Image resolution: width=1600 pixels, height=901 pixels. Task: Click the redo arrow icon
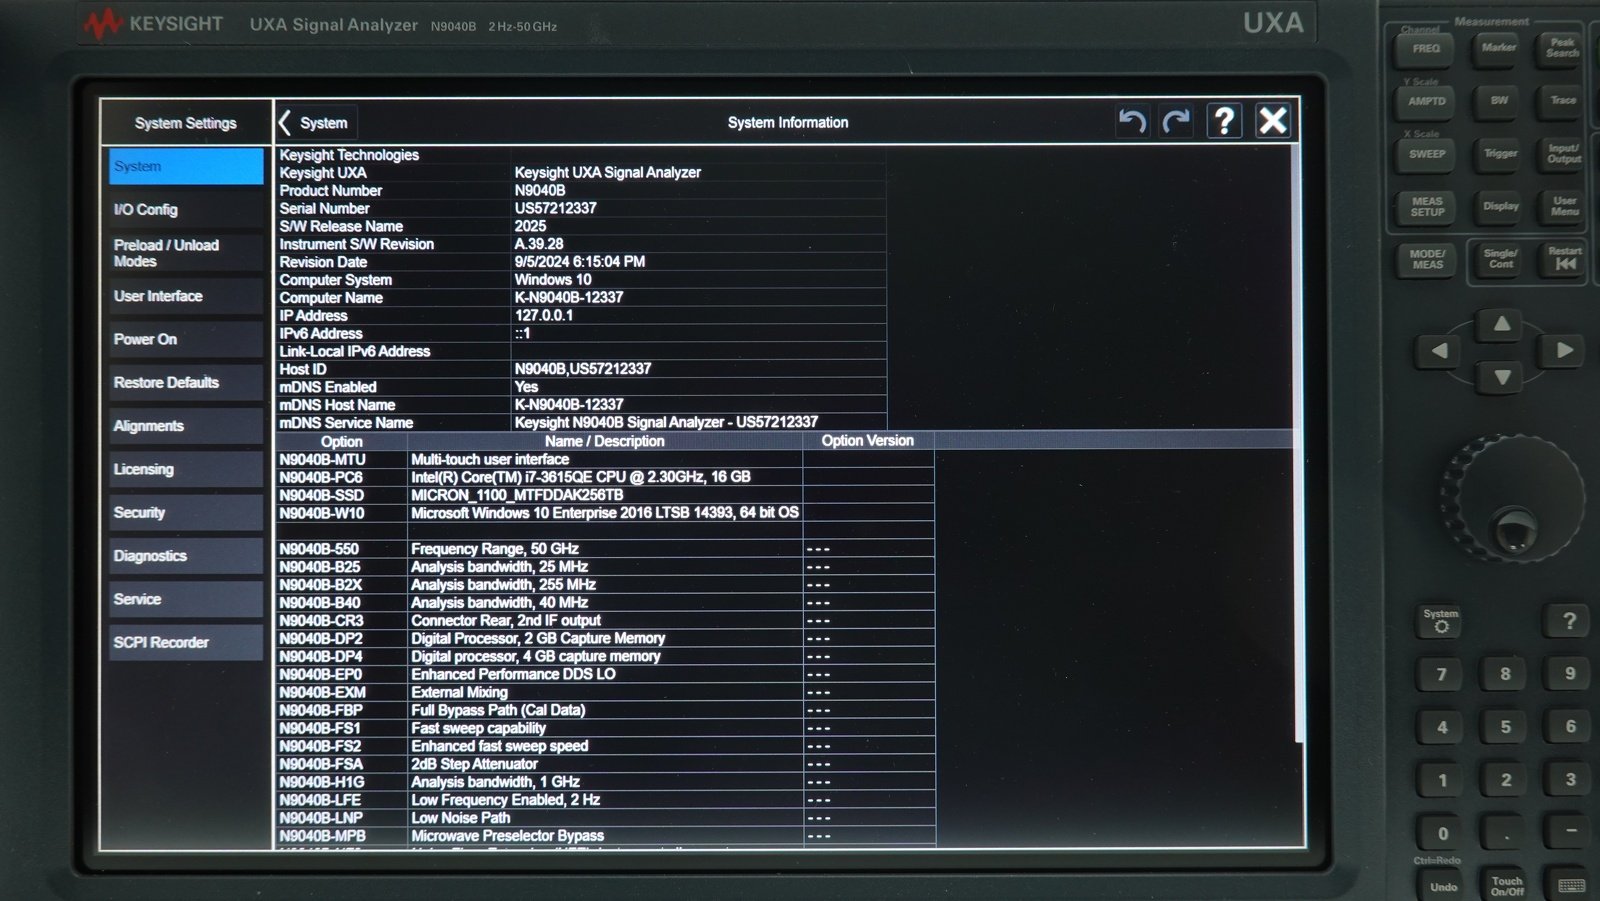1177,122
